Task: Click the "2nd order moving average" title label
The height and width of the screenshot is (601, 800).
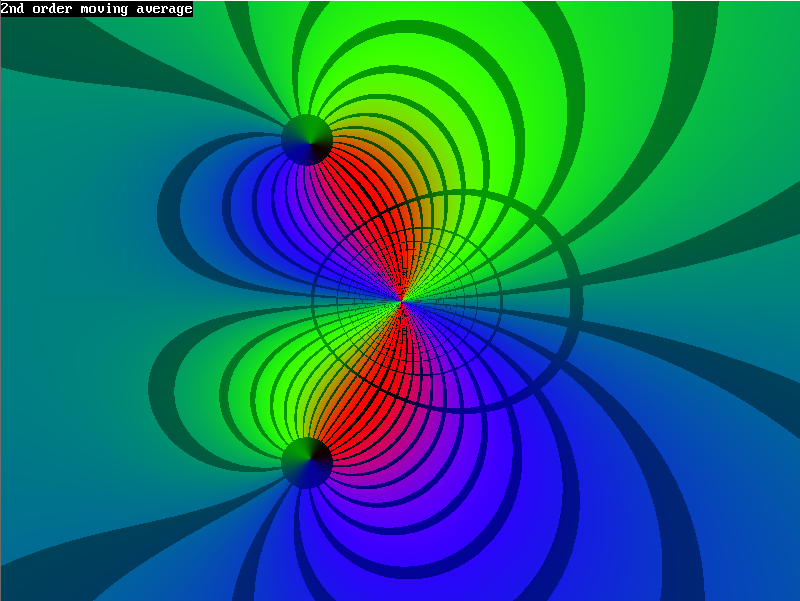Action: [97, 9]
